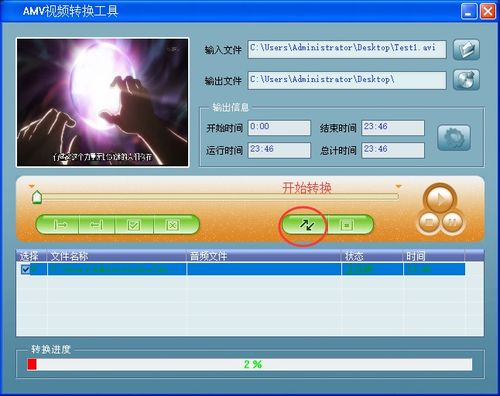Click the timeline slider handle

37,197
